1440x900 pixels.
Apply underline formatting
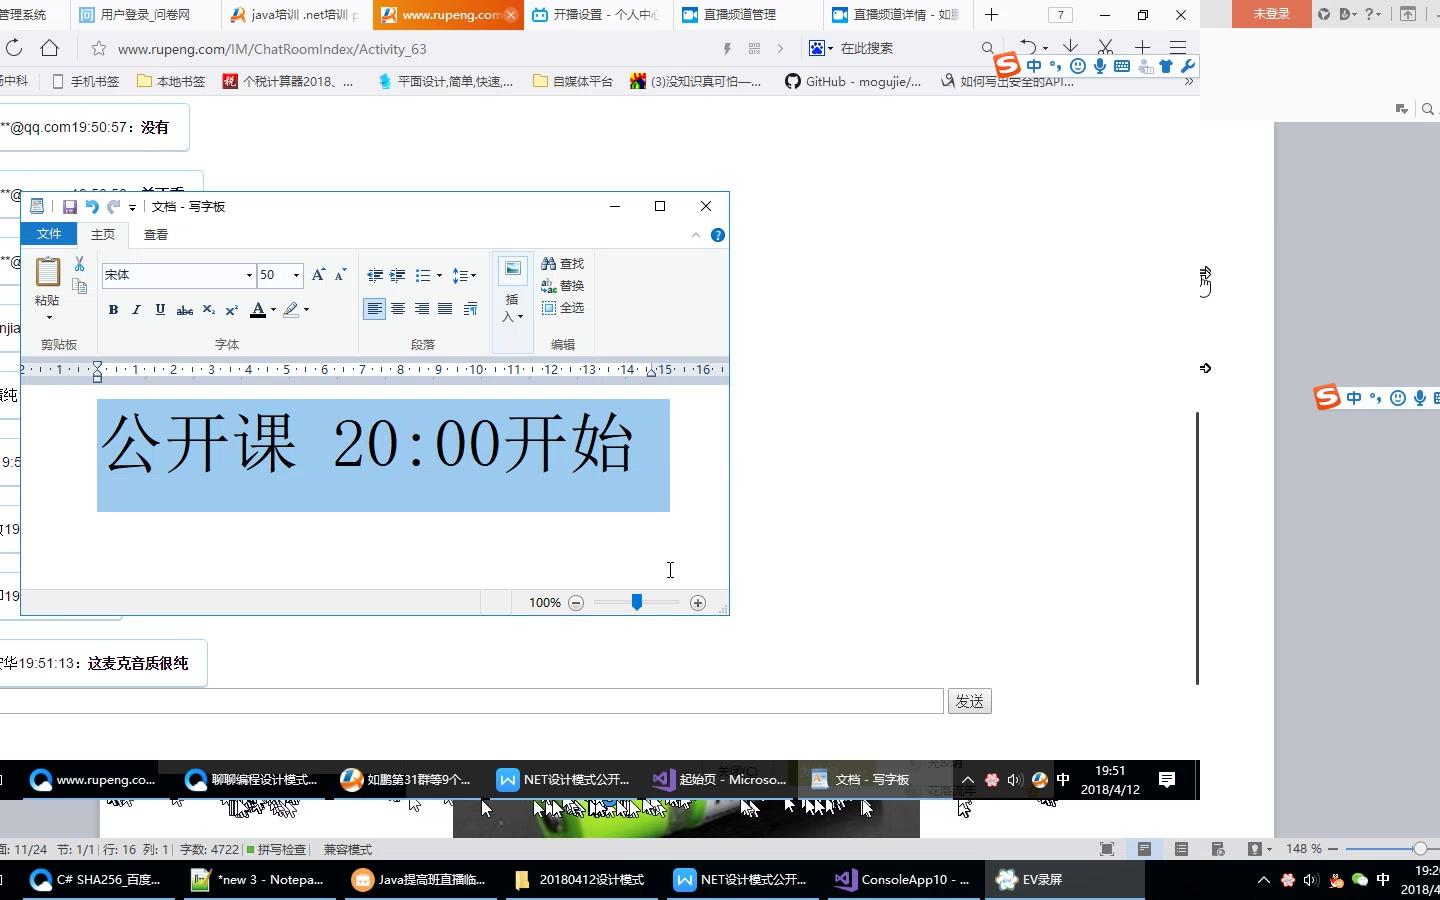(x=159, y=310)
